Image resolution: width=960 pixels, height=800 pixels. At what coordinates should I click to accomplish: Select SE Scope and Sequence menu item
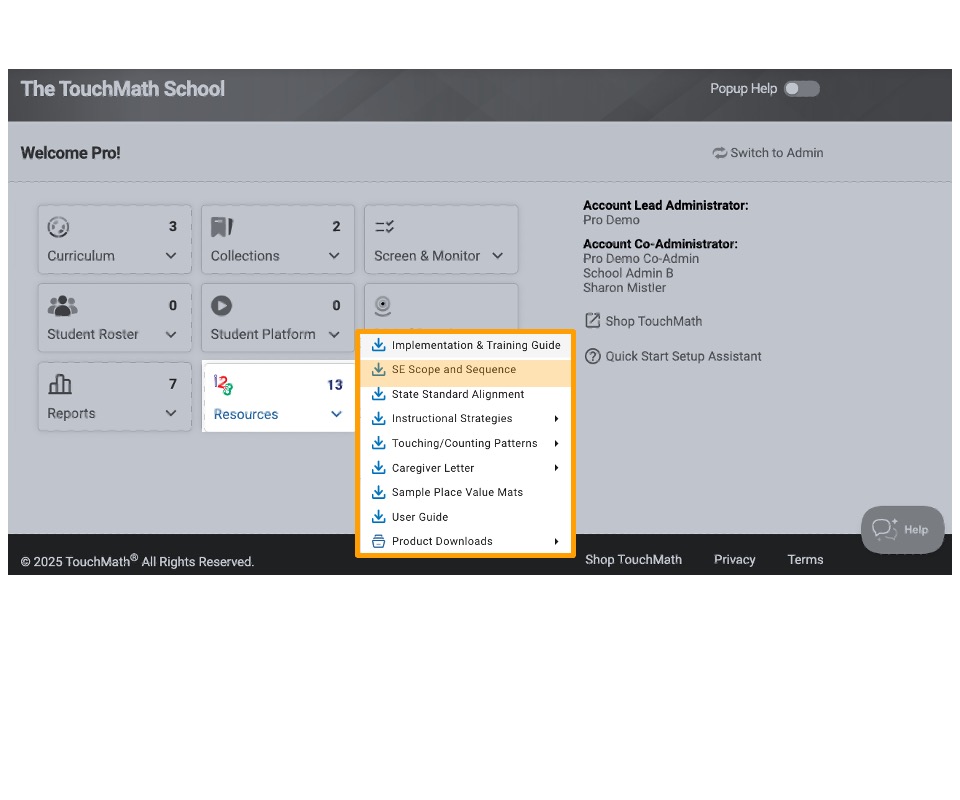pos(465,372)
